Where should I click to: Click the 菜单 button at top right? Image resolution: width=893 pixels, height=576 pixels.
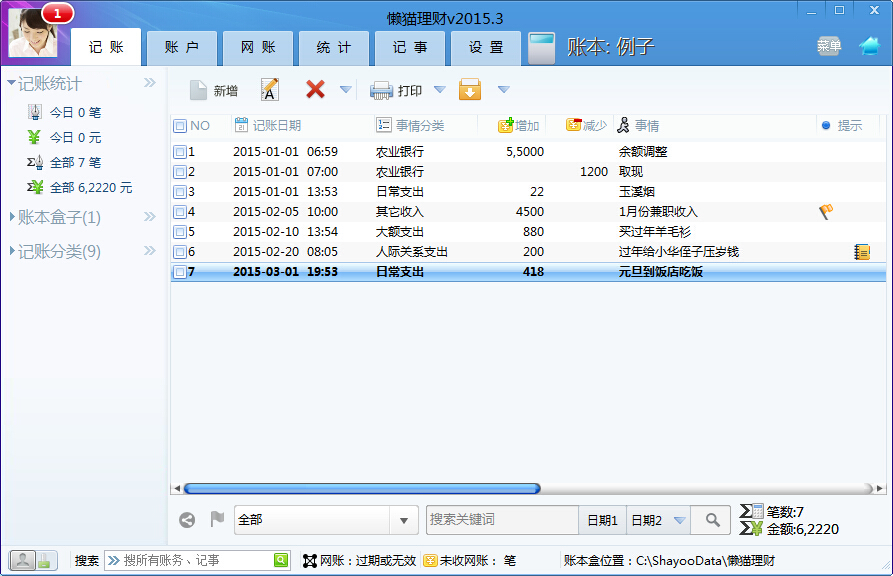coord(828,46)
